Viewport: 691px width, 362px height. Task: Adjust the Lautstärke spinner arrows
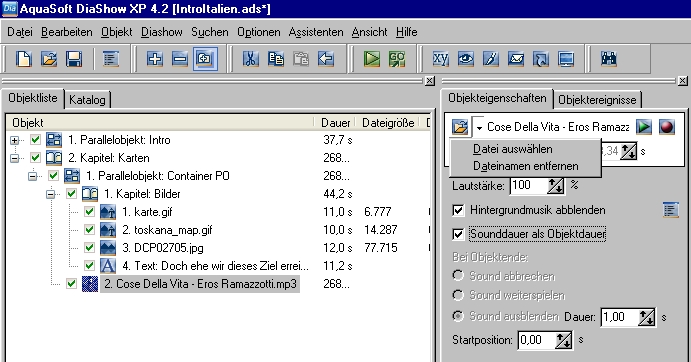[x=556, y=185]
